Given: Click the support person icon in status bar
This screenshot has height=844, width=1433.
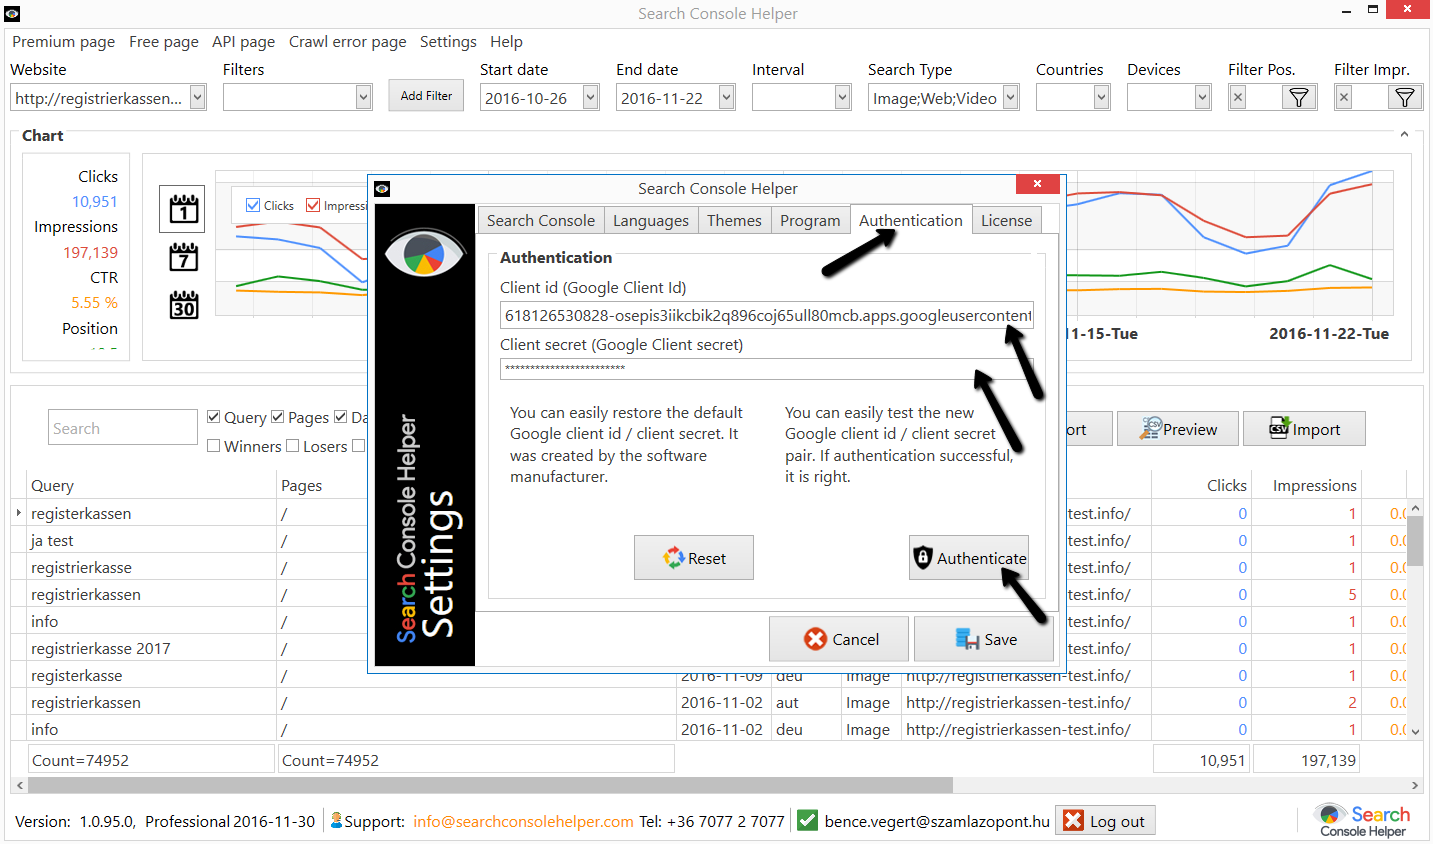Looking at the screenshot, I should [x=336, y=820].
